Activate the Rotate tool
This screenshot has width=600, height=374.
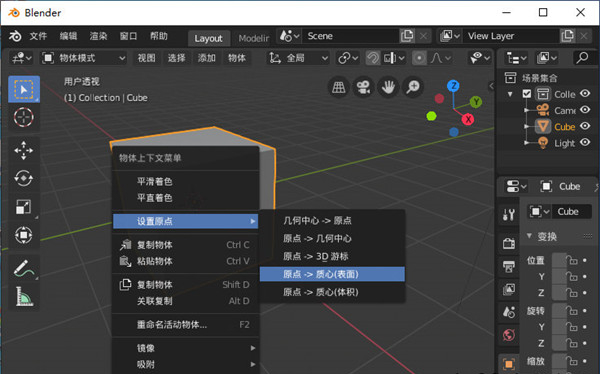23,178
